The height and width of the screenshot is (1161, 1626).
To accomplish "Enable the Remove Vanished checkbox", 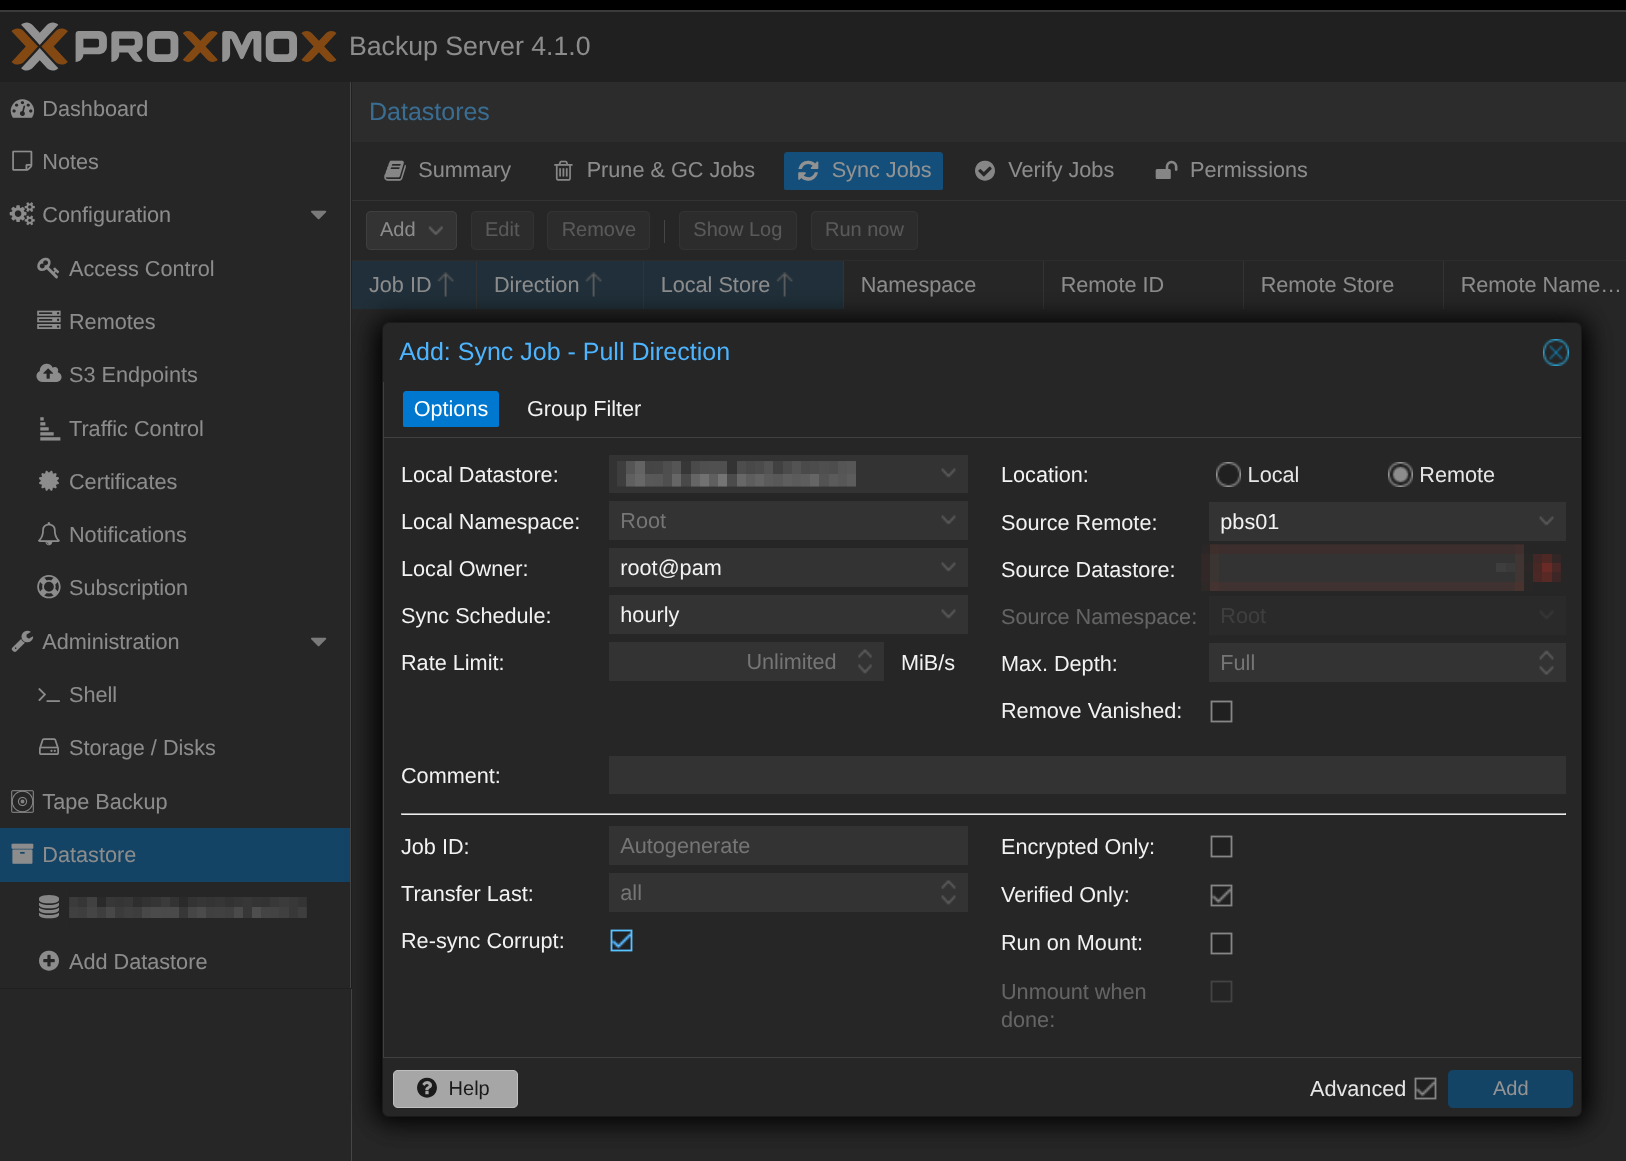I will pos(1221,711).
